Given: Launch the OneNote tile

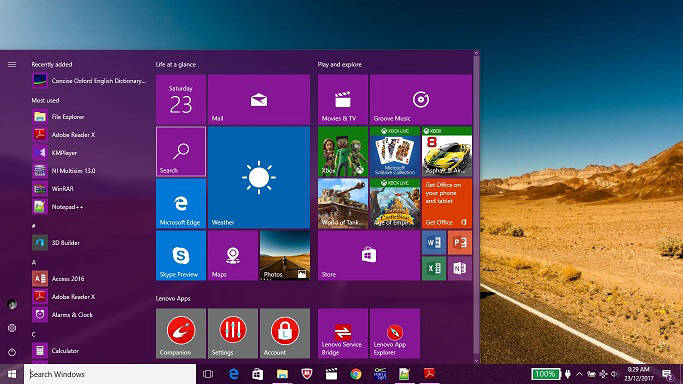Looking at the screenshot, I should [460, 268].
